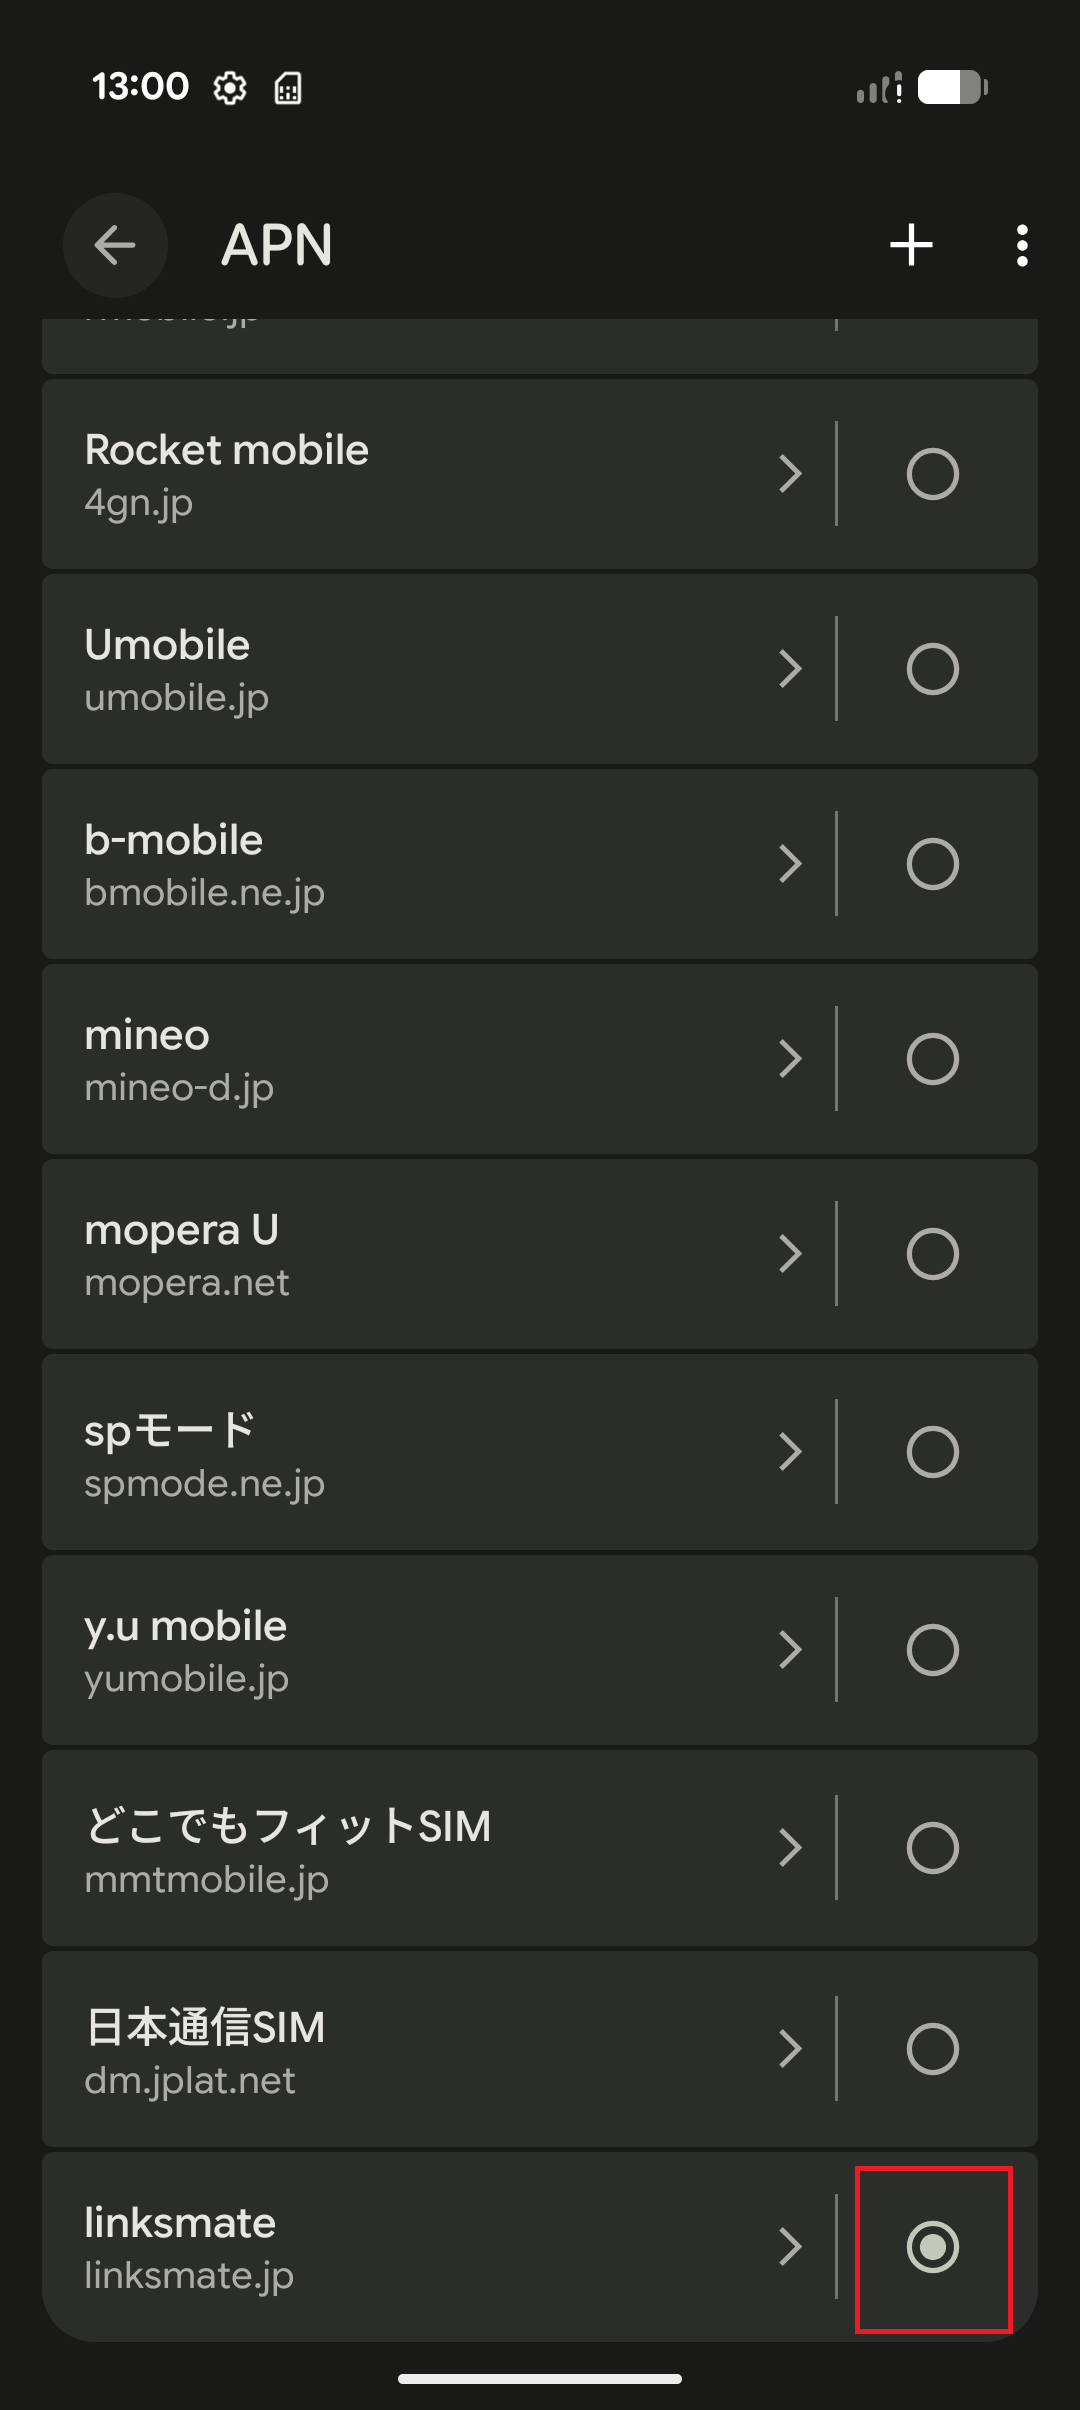Tap the settings gear in status bar
Image resolution: width=1080 pixels, height=2410 pixels.
230,88
